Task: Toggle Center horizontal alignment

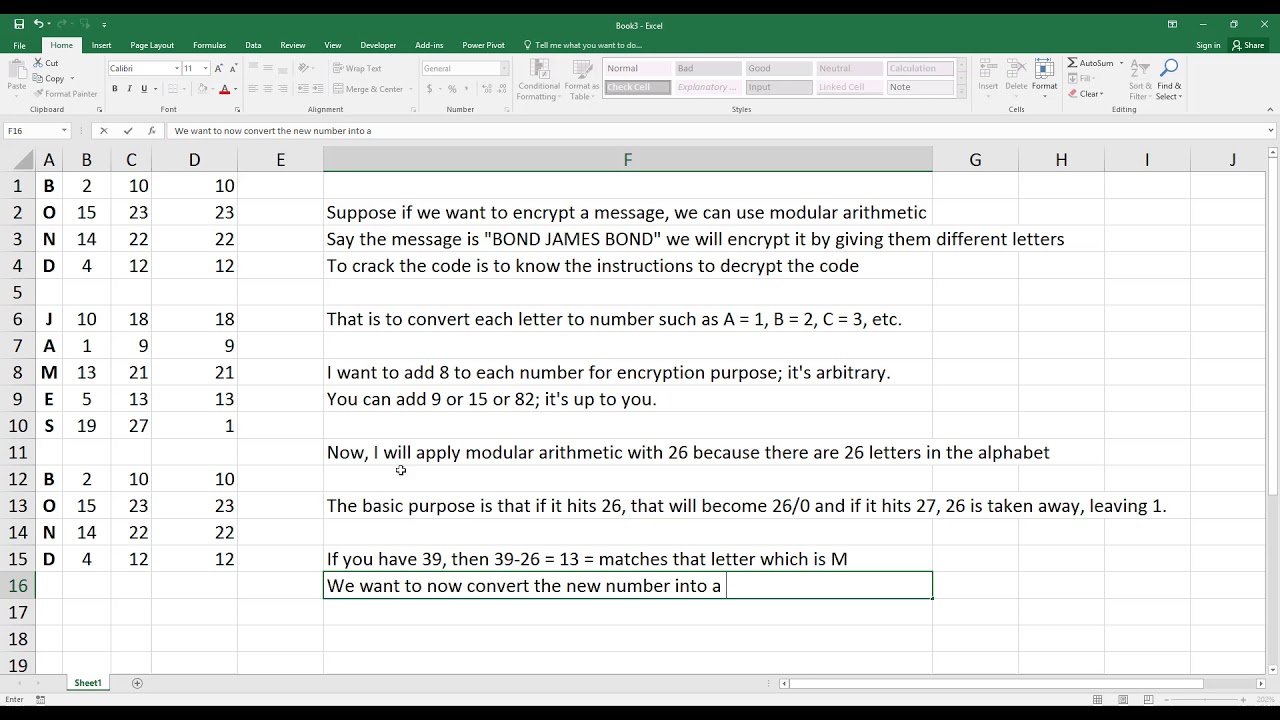Action: pos(268,89)
